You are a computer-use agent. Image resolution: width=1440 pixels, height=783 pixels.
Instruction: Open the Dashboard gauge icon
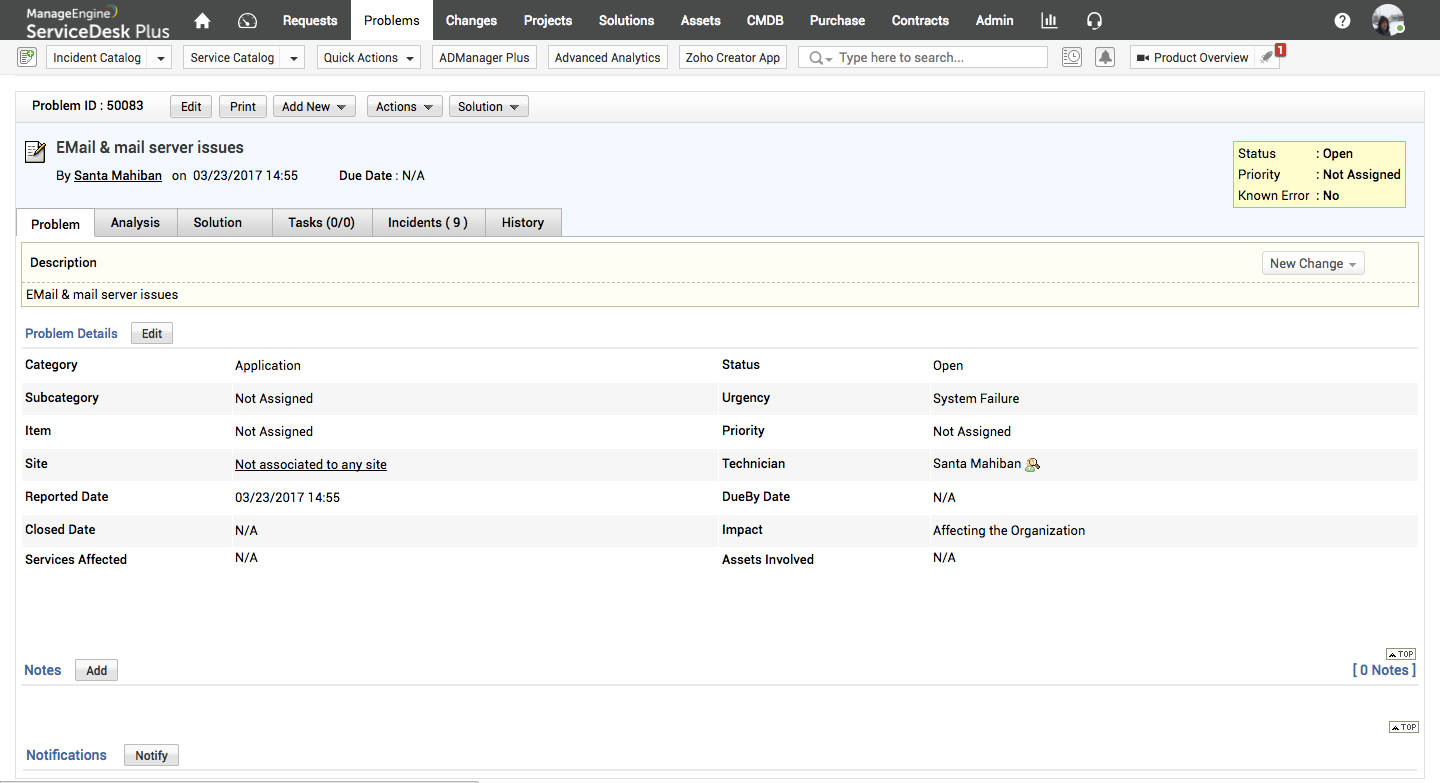(x=248, y=20)
